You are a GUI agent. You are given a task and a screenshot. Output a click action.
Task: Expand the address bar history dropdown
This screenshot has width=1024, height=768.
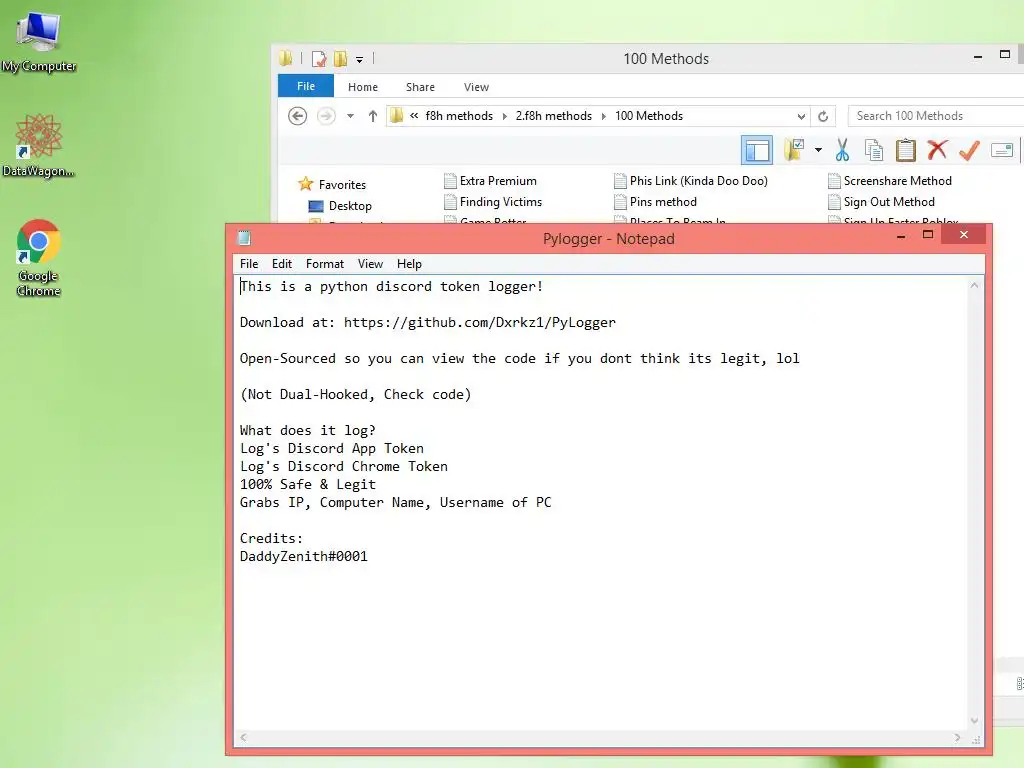point(801,116)
